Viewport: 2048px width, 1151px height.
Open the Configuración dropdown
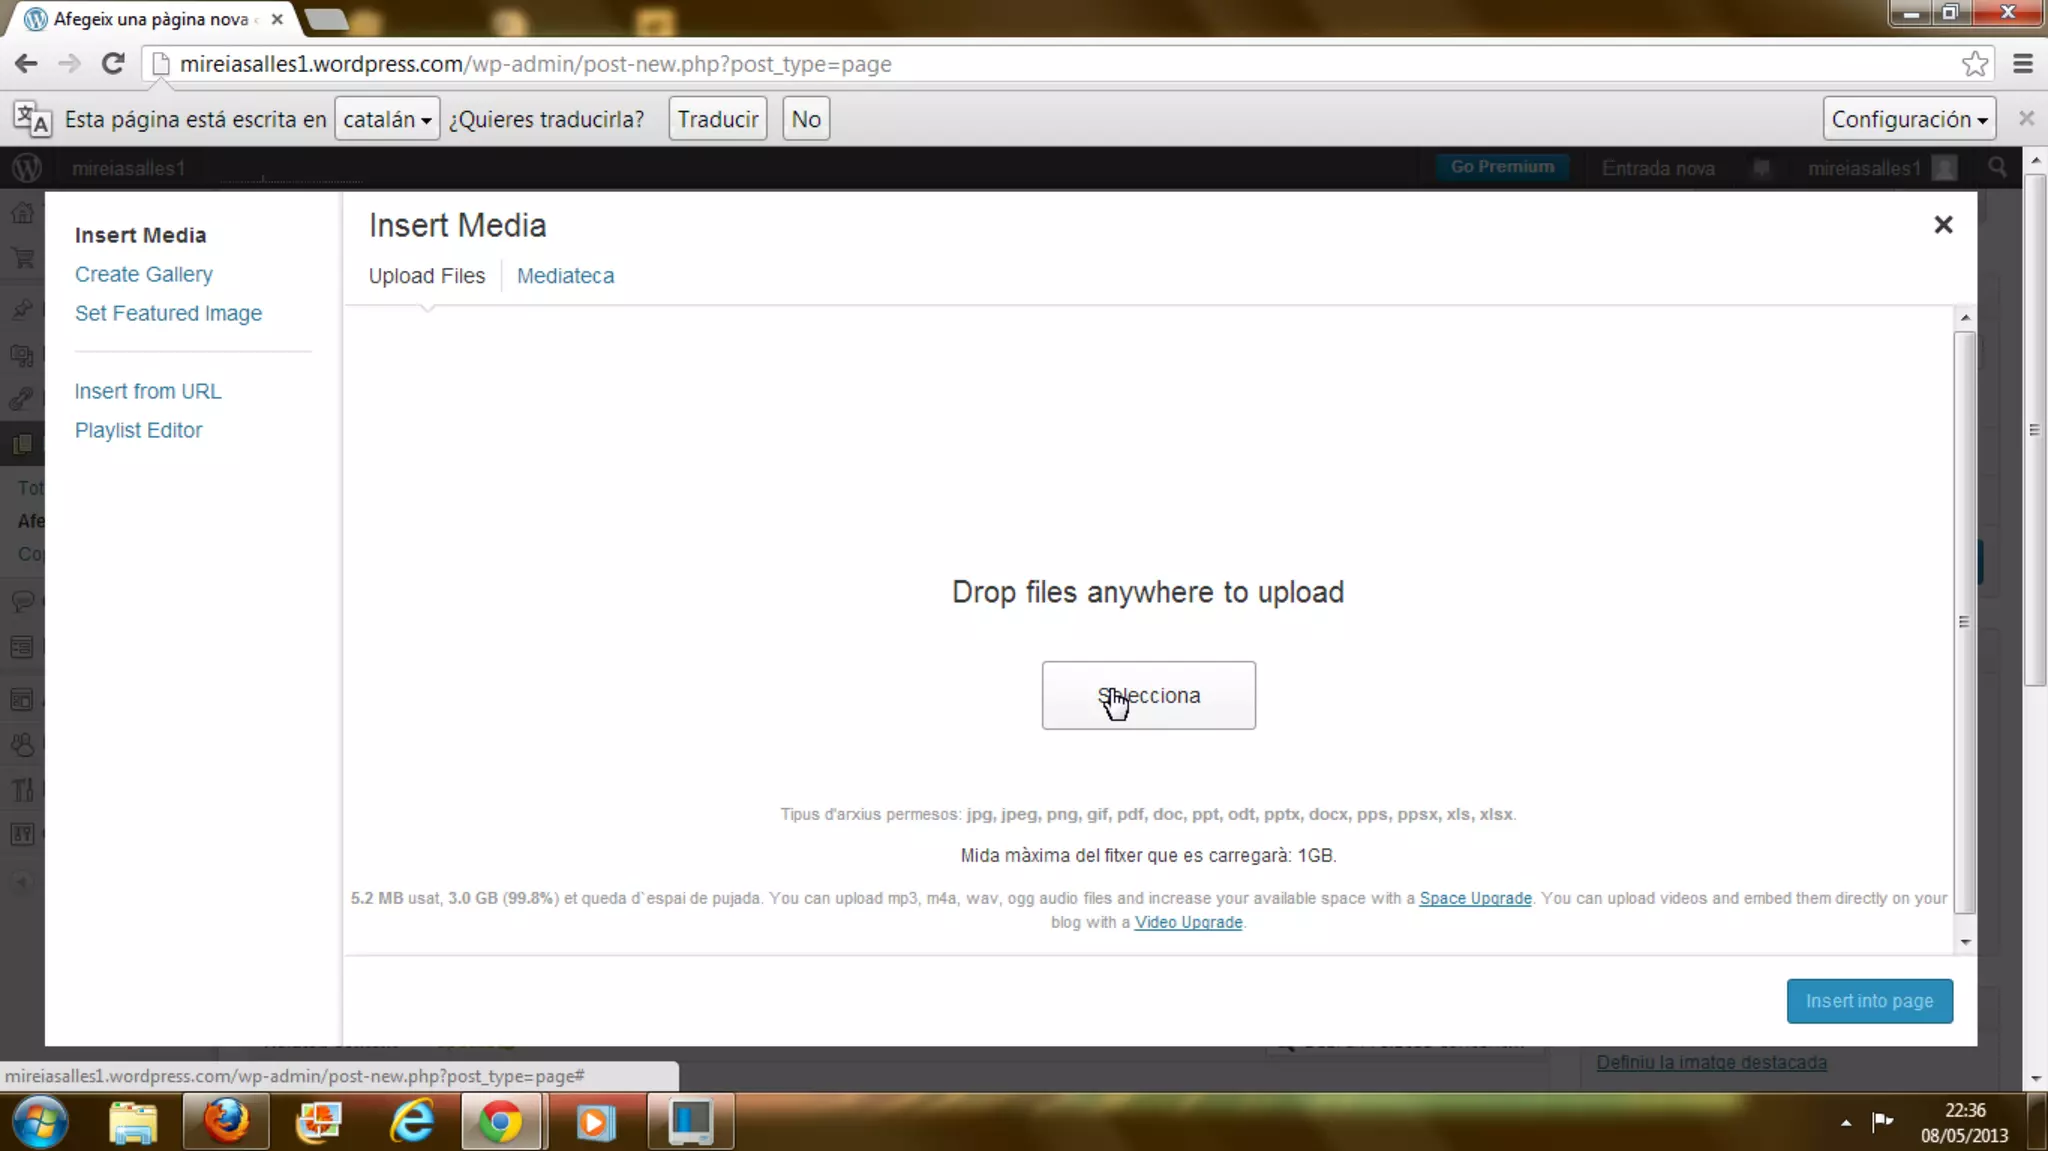point(1909,119)
